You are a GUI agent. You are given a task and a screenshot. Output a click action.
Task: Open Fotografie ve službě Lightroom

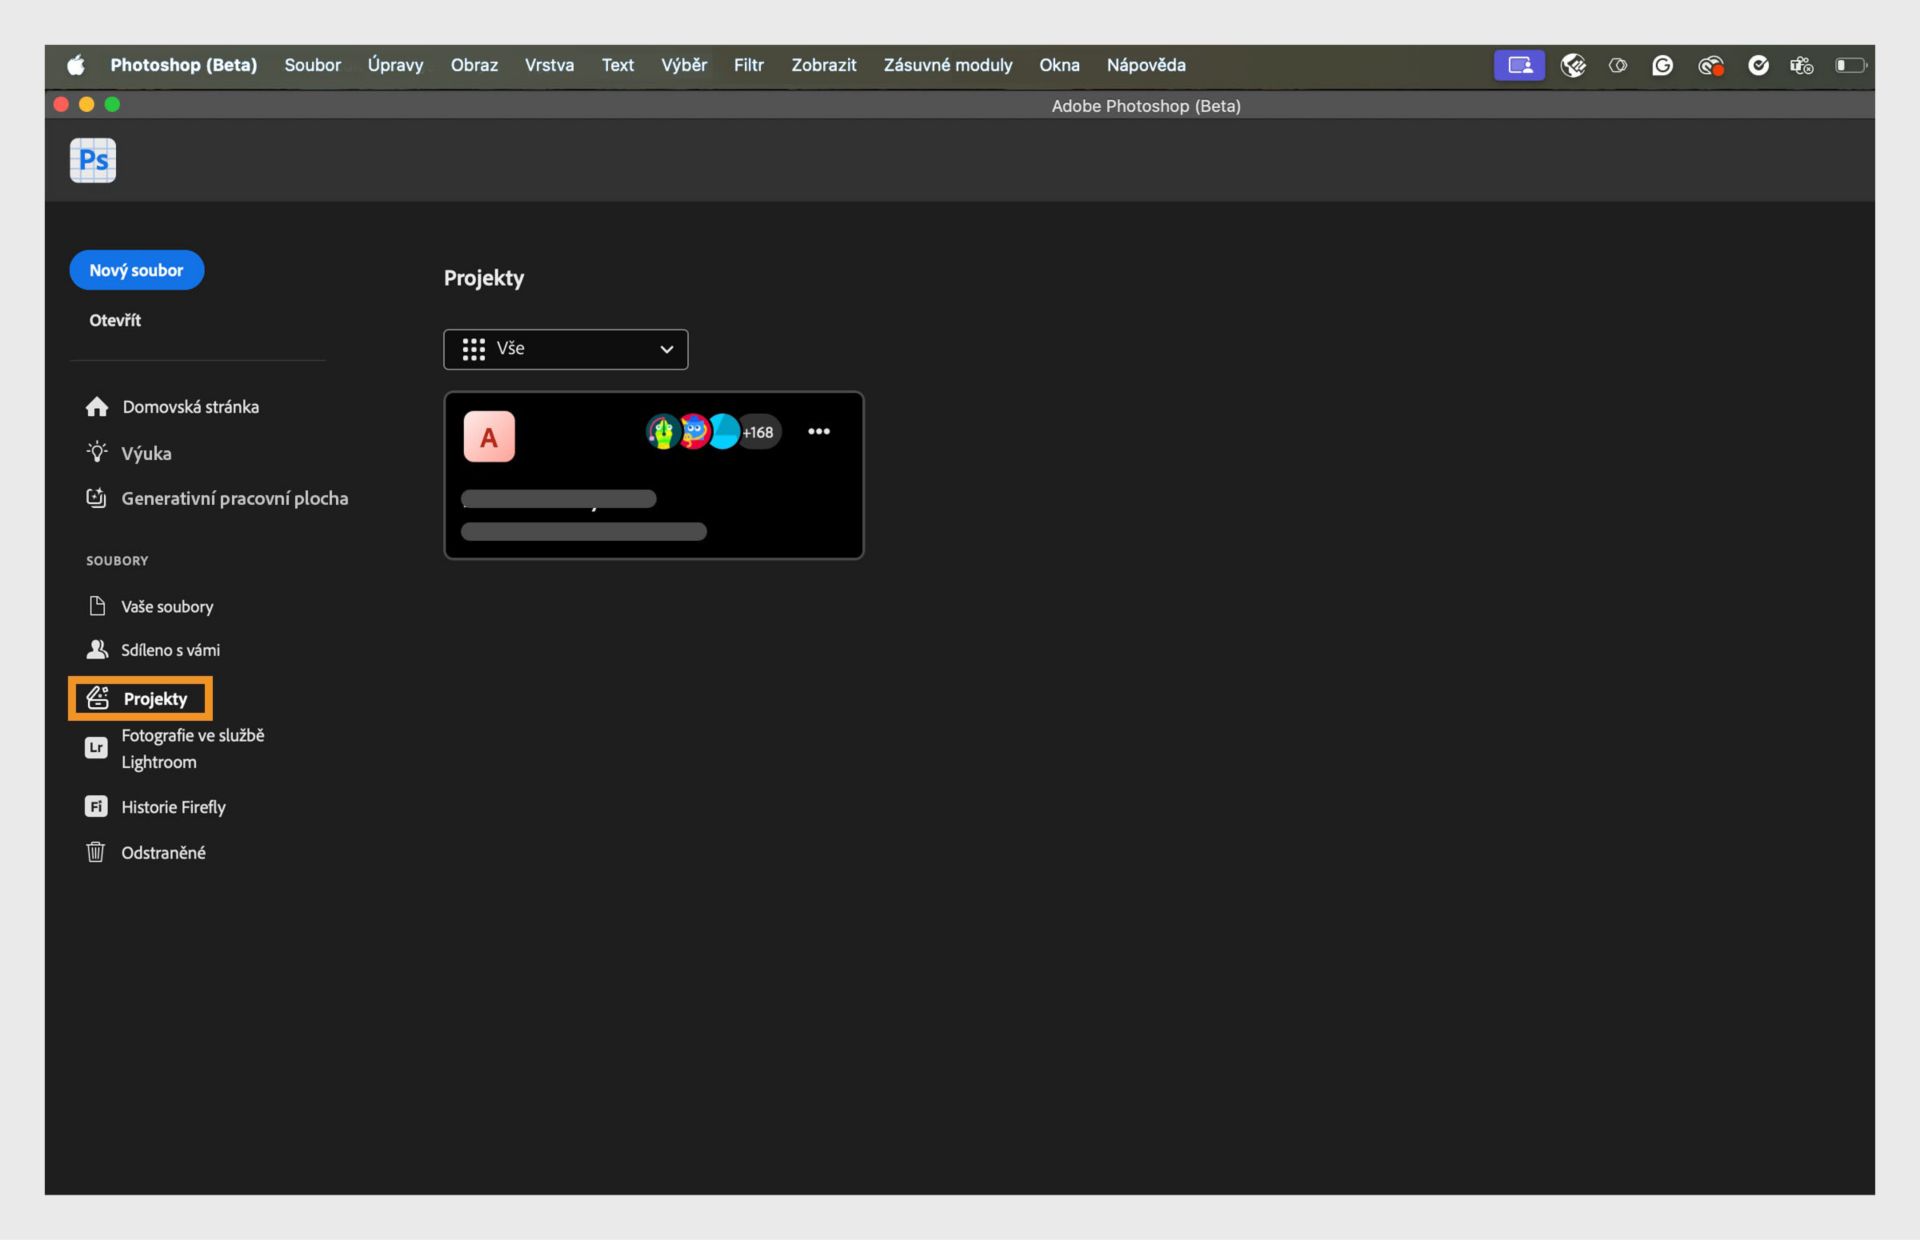click(x=192, y=748)
